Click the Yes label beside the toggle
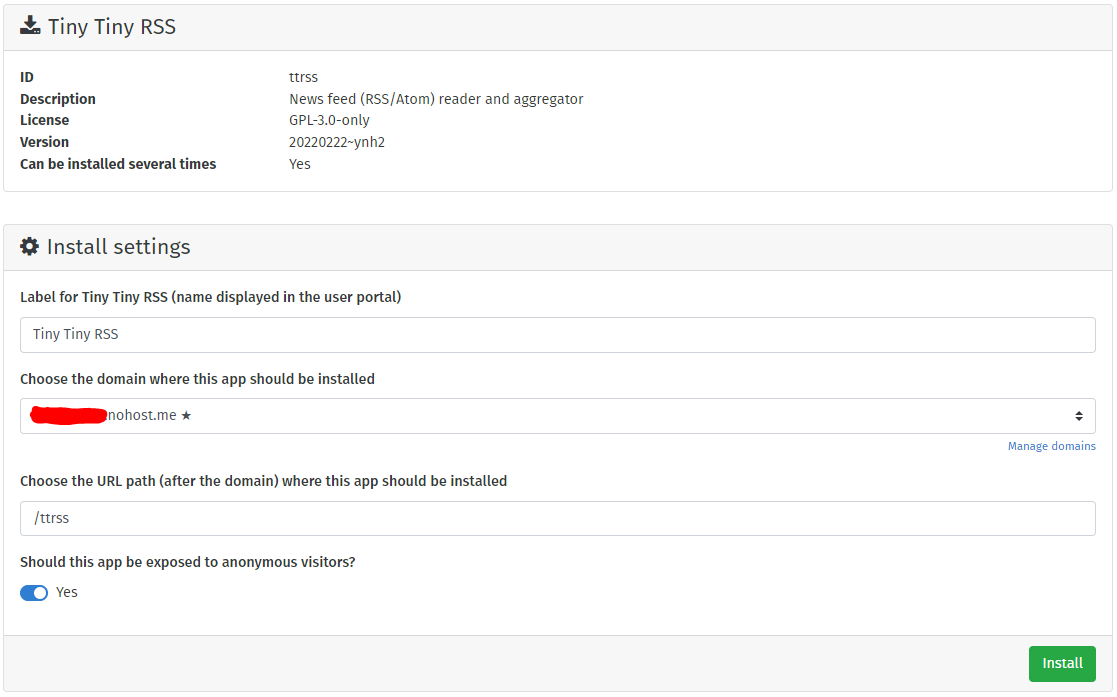Viewport: 1117px width, 697px height. point(67,592)
